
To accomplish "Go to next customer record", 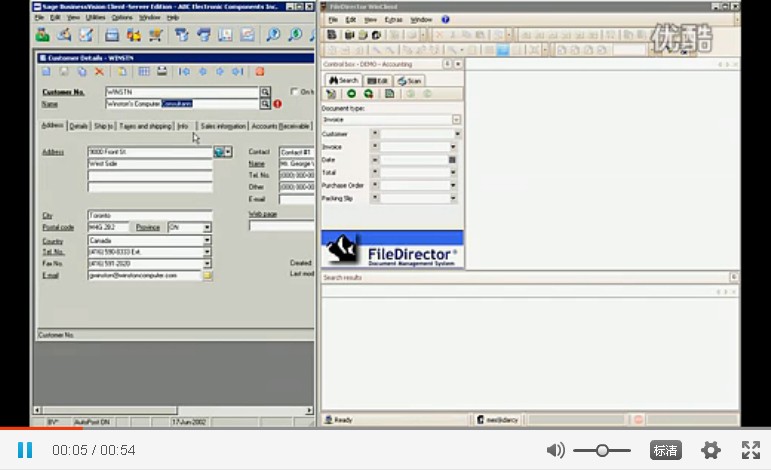I will [220, 72].
